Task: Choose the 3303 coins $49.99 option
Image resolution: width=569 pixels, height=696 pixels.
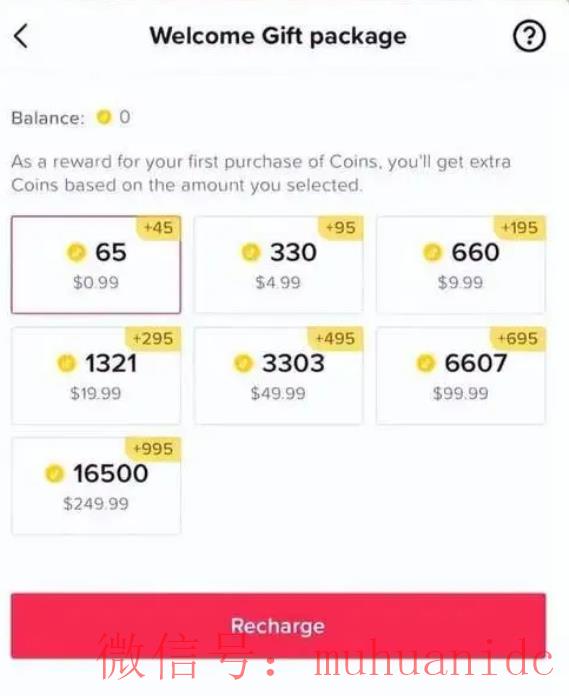Action: point(278,376)
